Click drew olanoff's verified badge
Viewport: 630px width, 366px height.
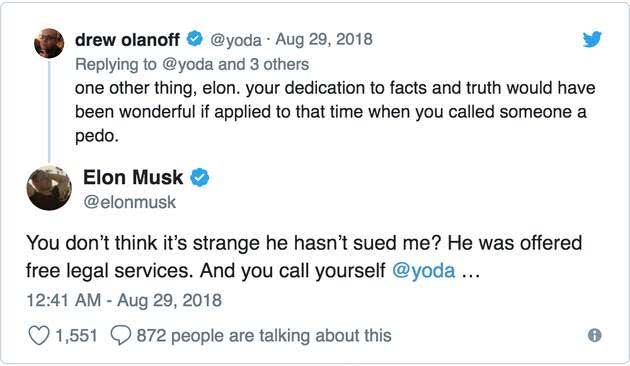tap(195, 39)
